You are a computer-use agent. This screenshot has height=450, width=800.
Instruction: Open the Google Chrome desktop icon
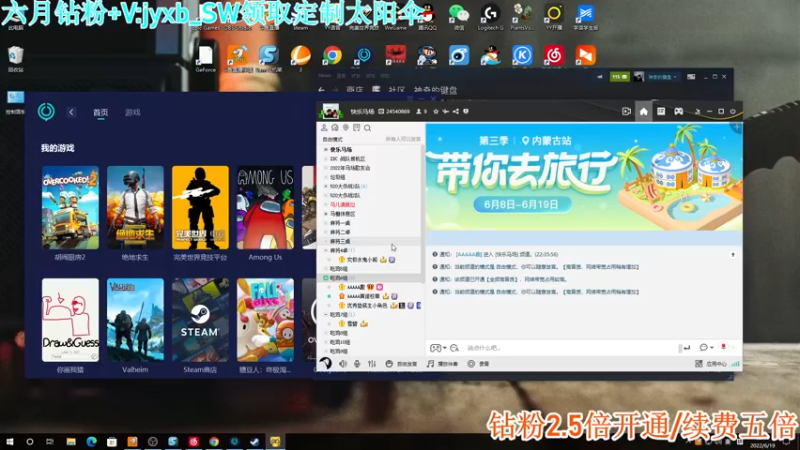pos(332,55)
